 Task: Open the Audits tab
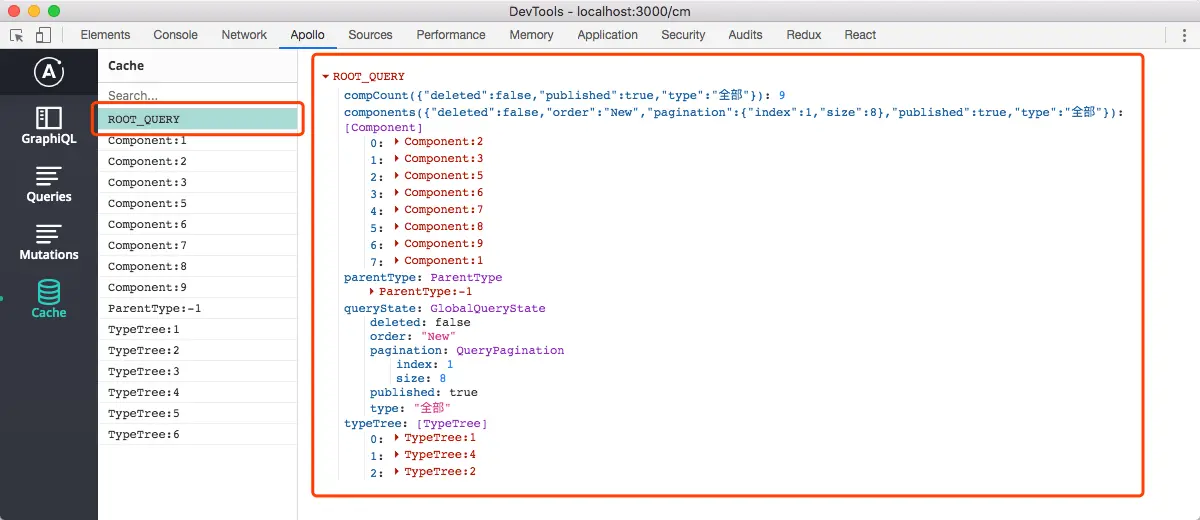tap(745, 35)
